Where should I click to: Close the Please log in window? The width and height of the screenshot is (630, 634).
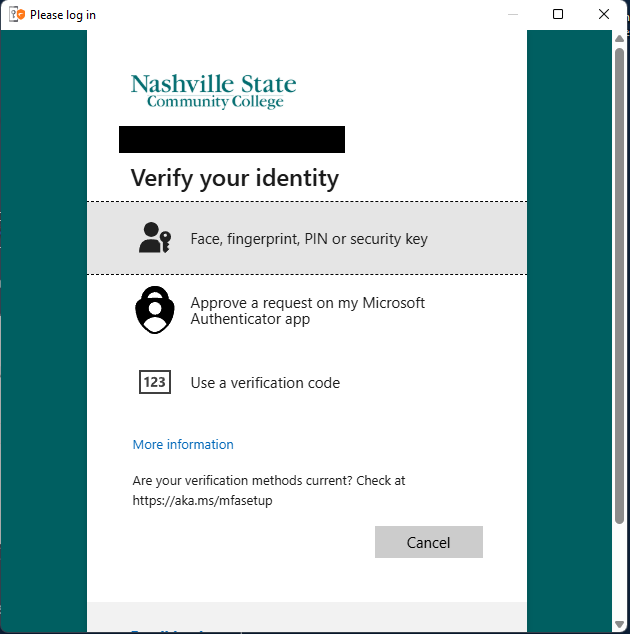pos(604,14)
